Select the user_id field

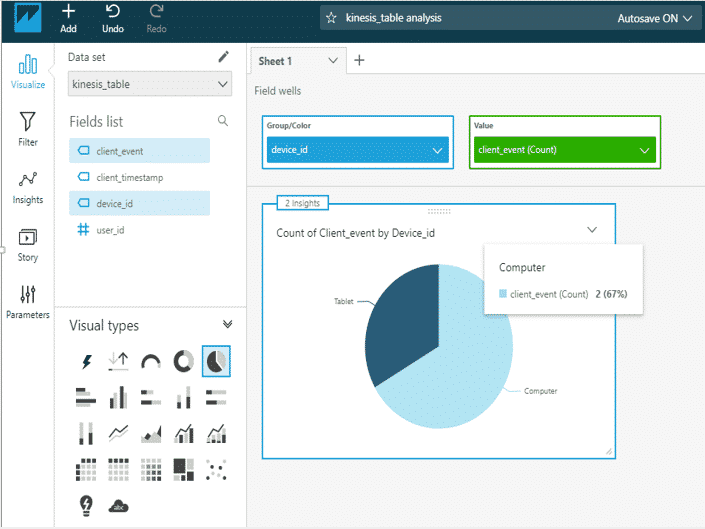click(139, 230)
